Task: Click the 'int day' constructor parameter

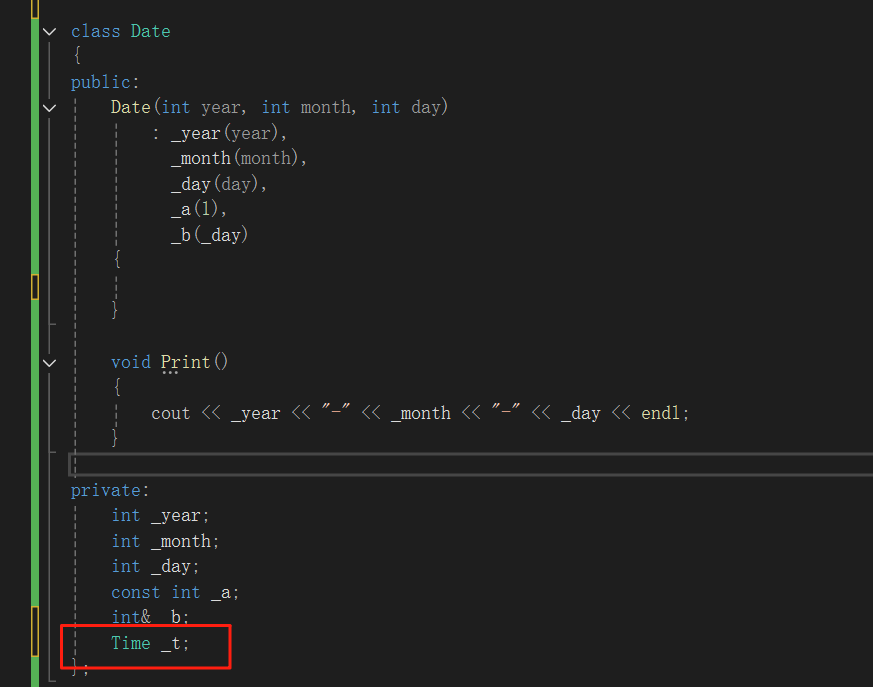Action: pos(407,107)
